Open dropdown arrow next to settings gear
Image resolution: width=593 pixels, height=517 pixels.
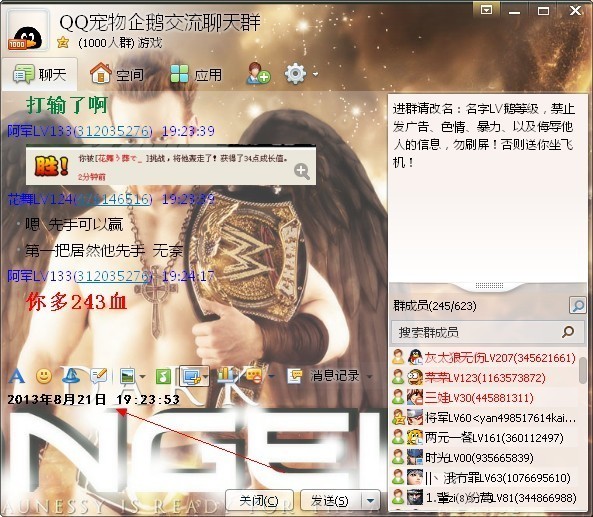click(315, 74)
